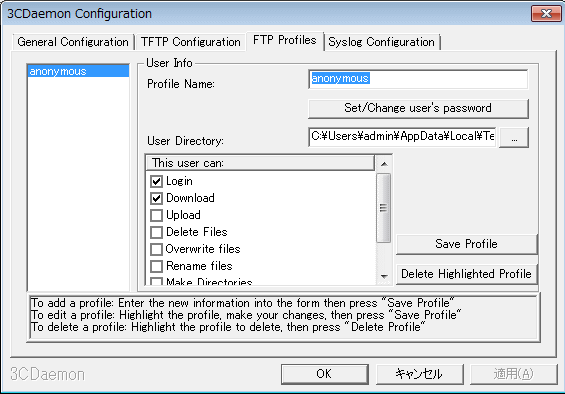Check the Make Directories checkbox
The width and height of the screenshot is (565, 394).
click(x=156, y=281)
